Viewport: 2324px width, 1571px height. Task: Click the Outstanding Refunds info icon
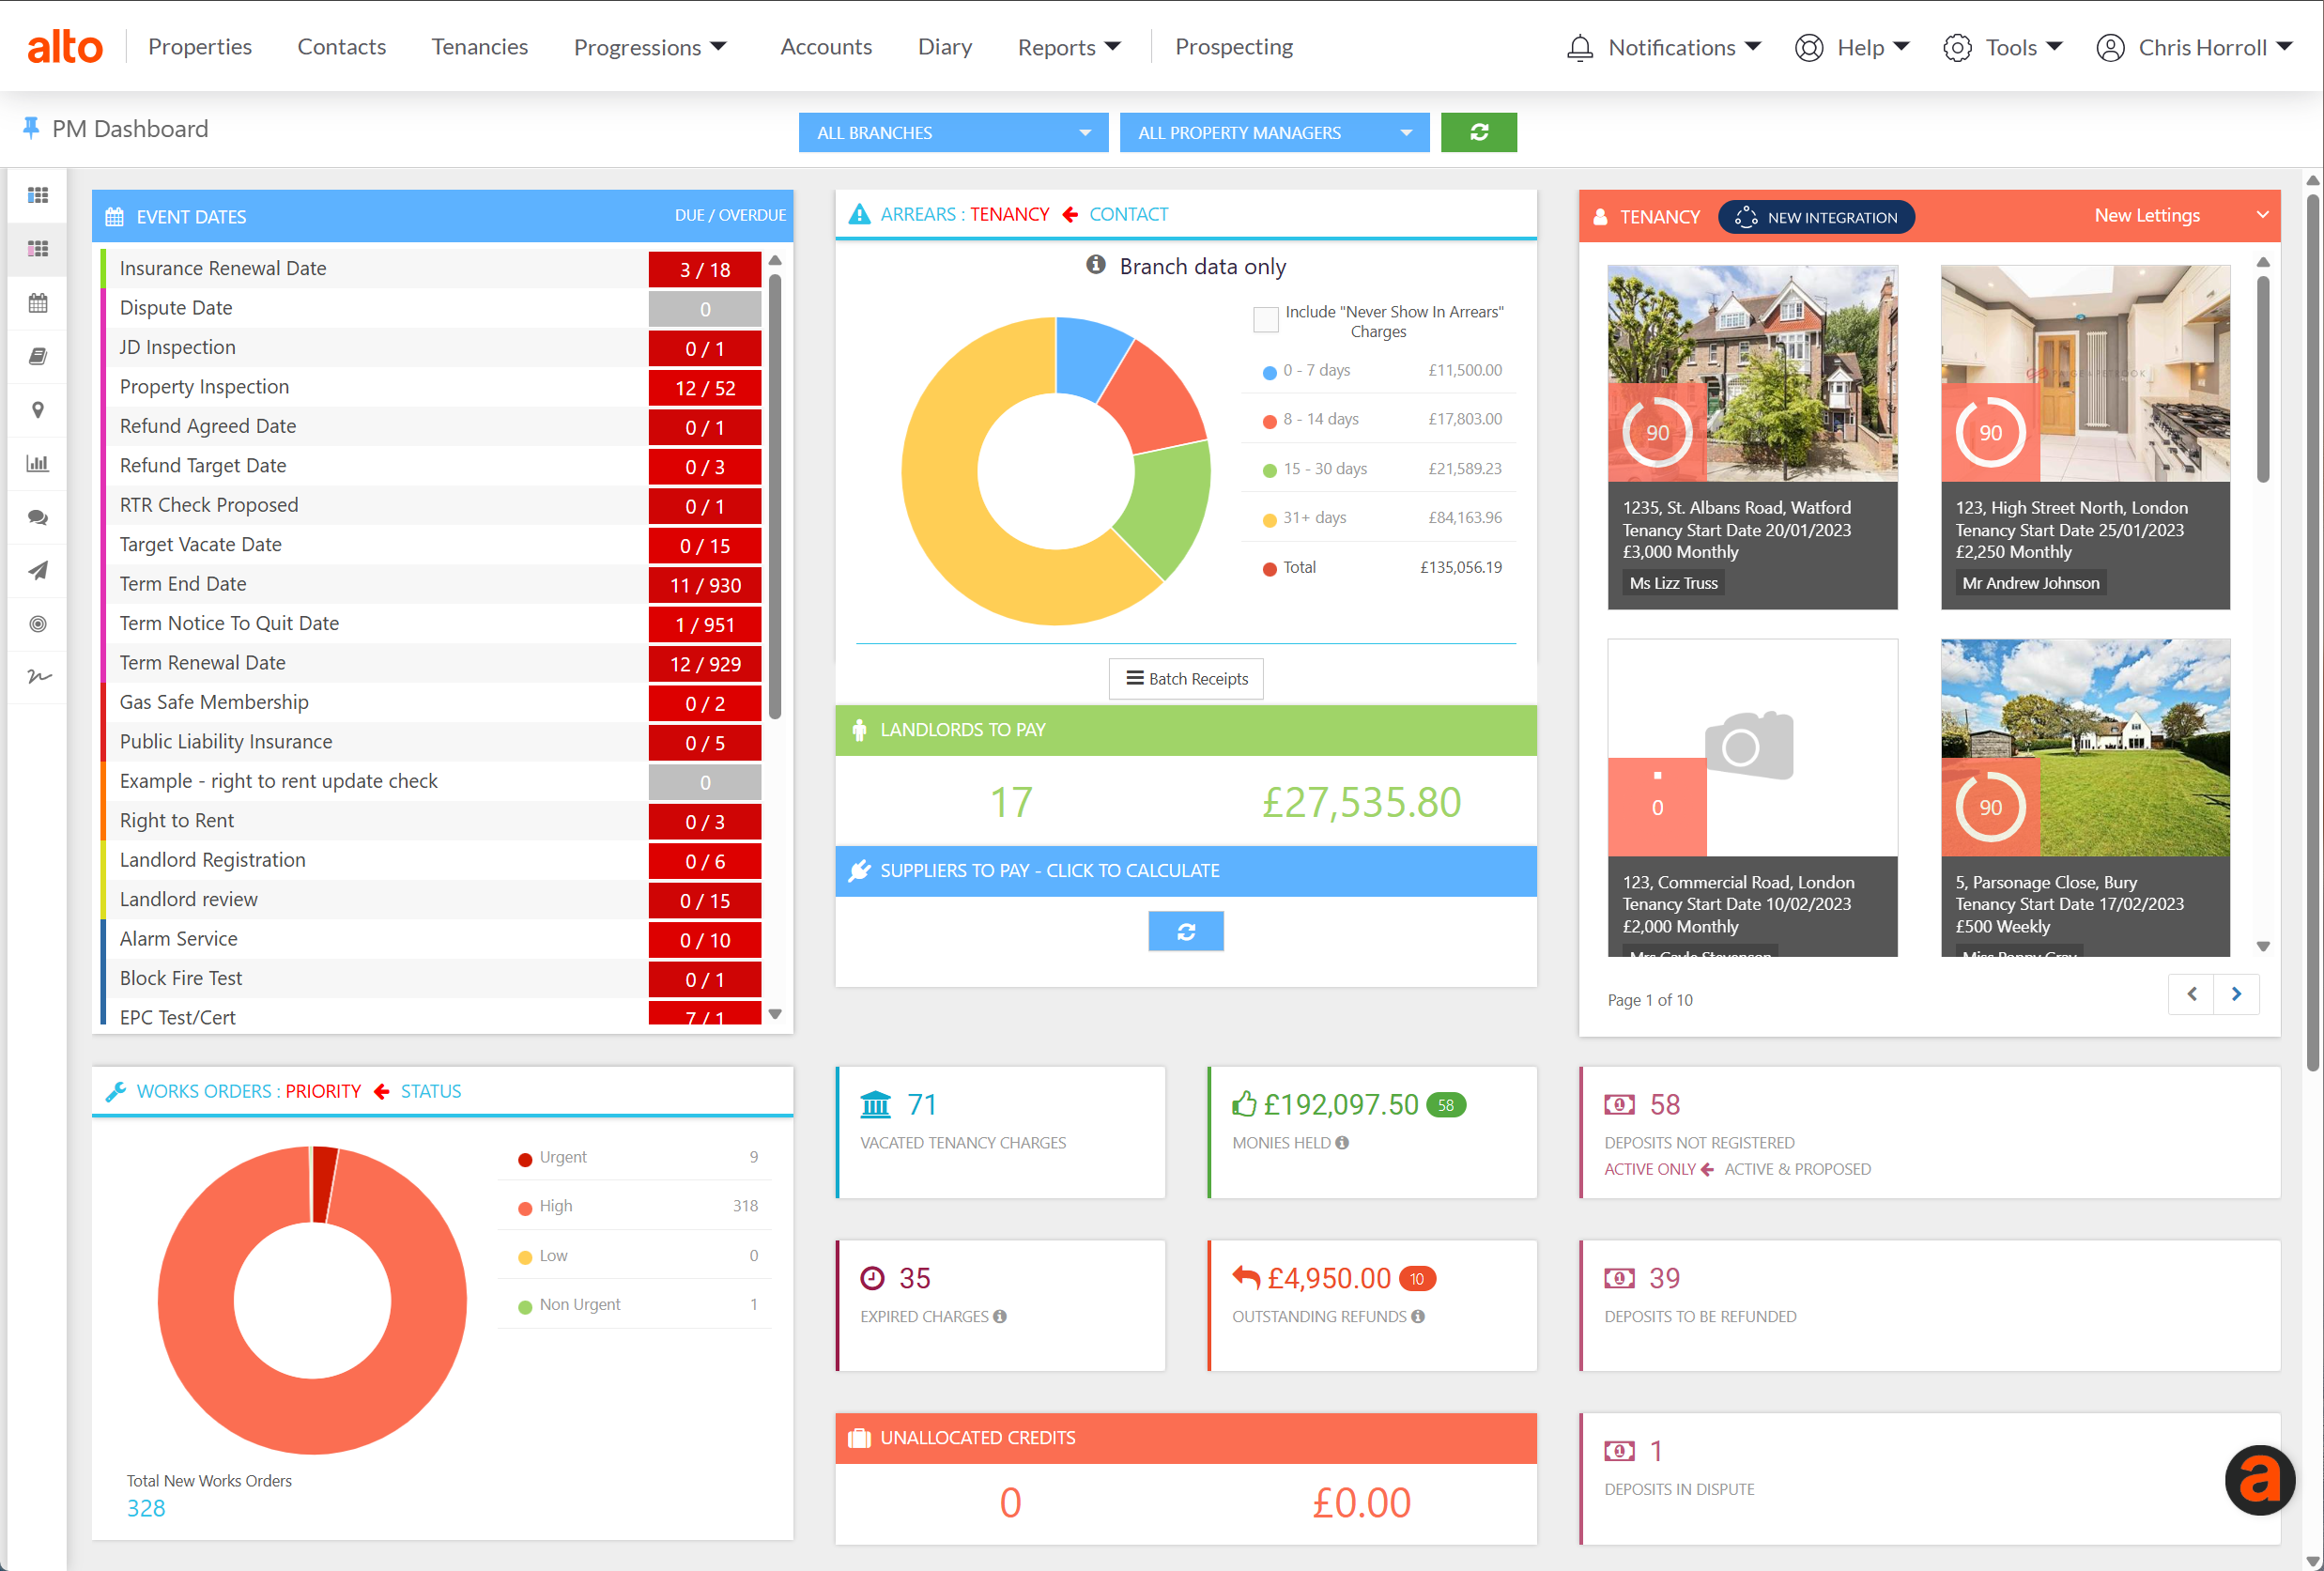coord(1418,1316)
